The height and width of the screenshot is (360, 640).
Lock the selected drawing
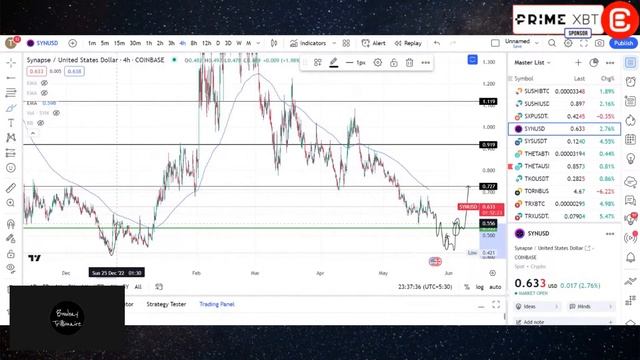393,62
